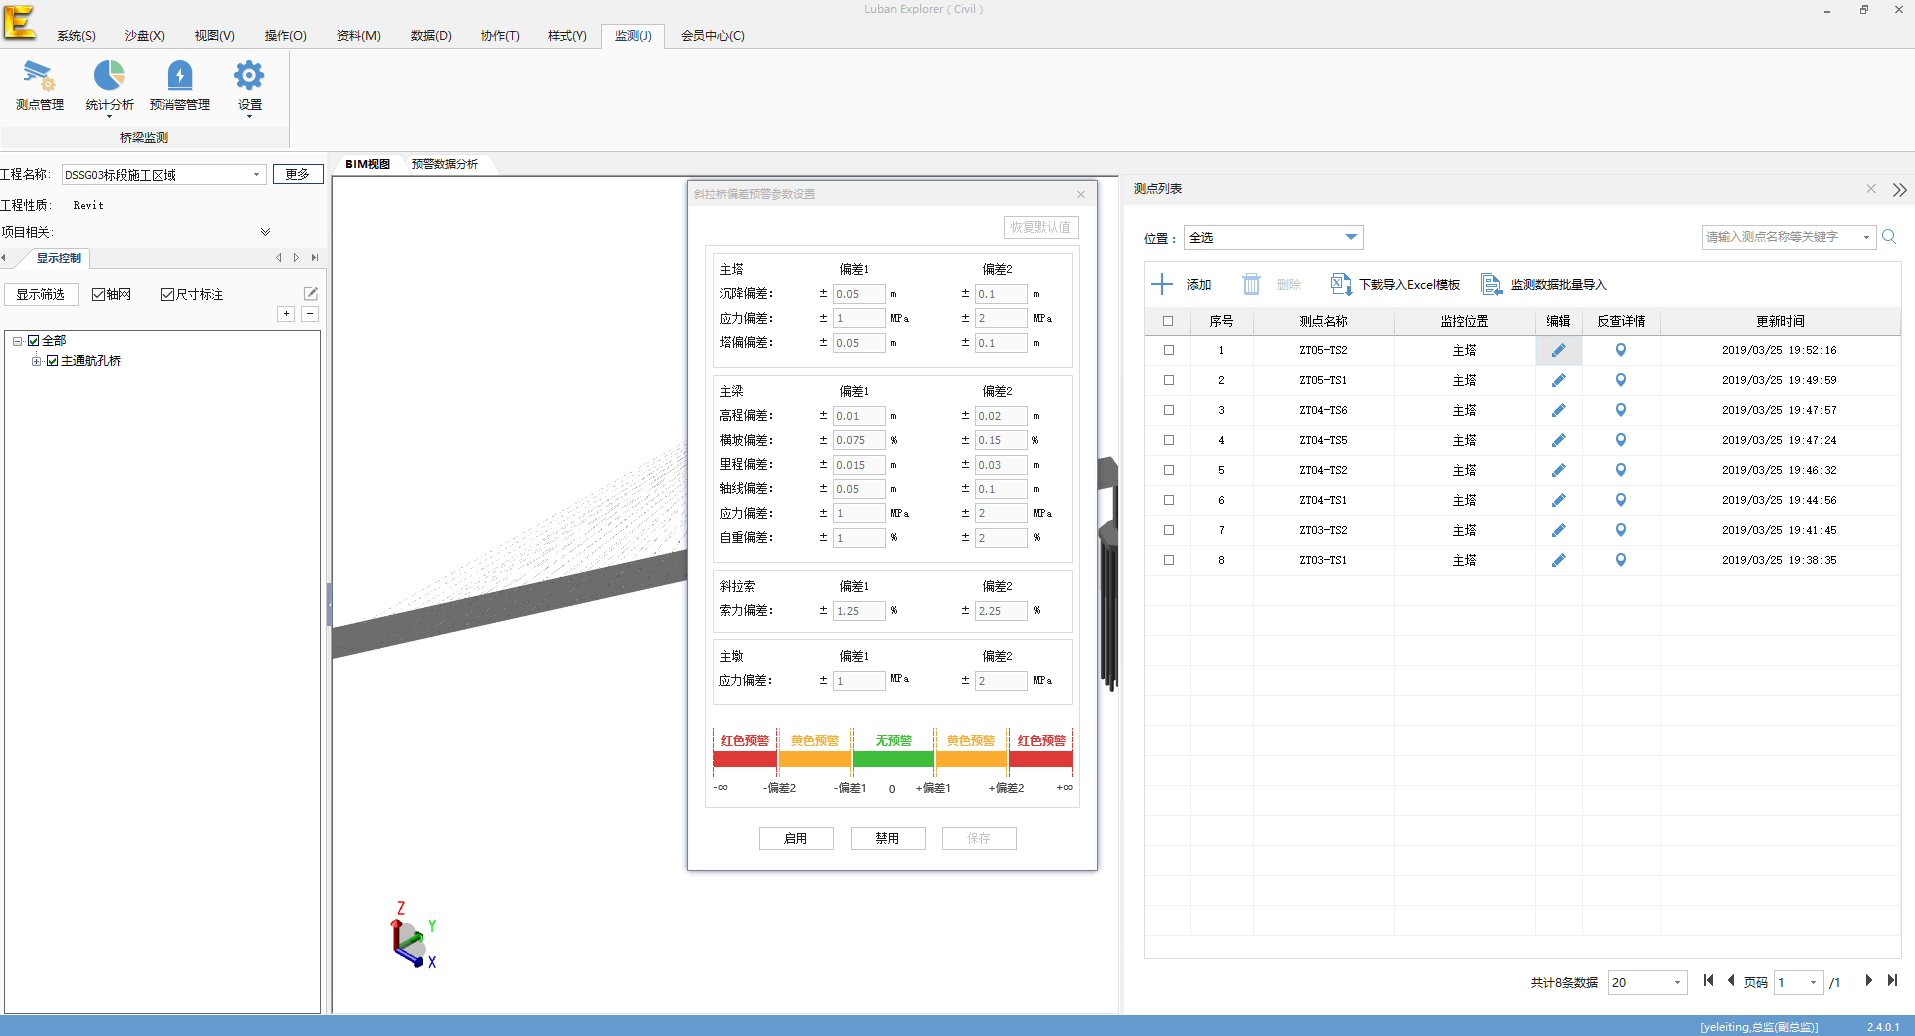
Task: Uncheck the 全部 tree checkbox
Action: tap(34, 341)
